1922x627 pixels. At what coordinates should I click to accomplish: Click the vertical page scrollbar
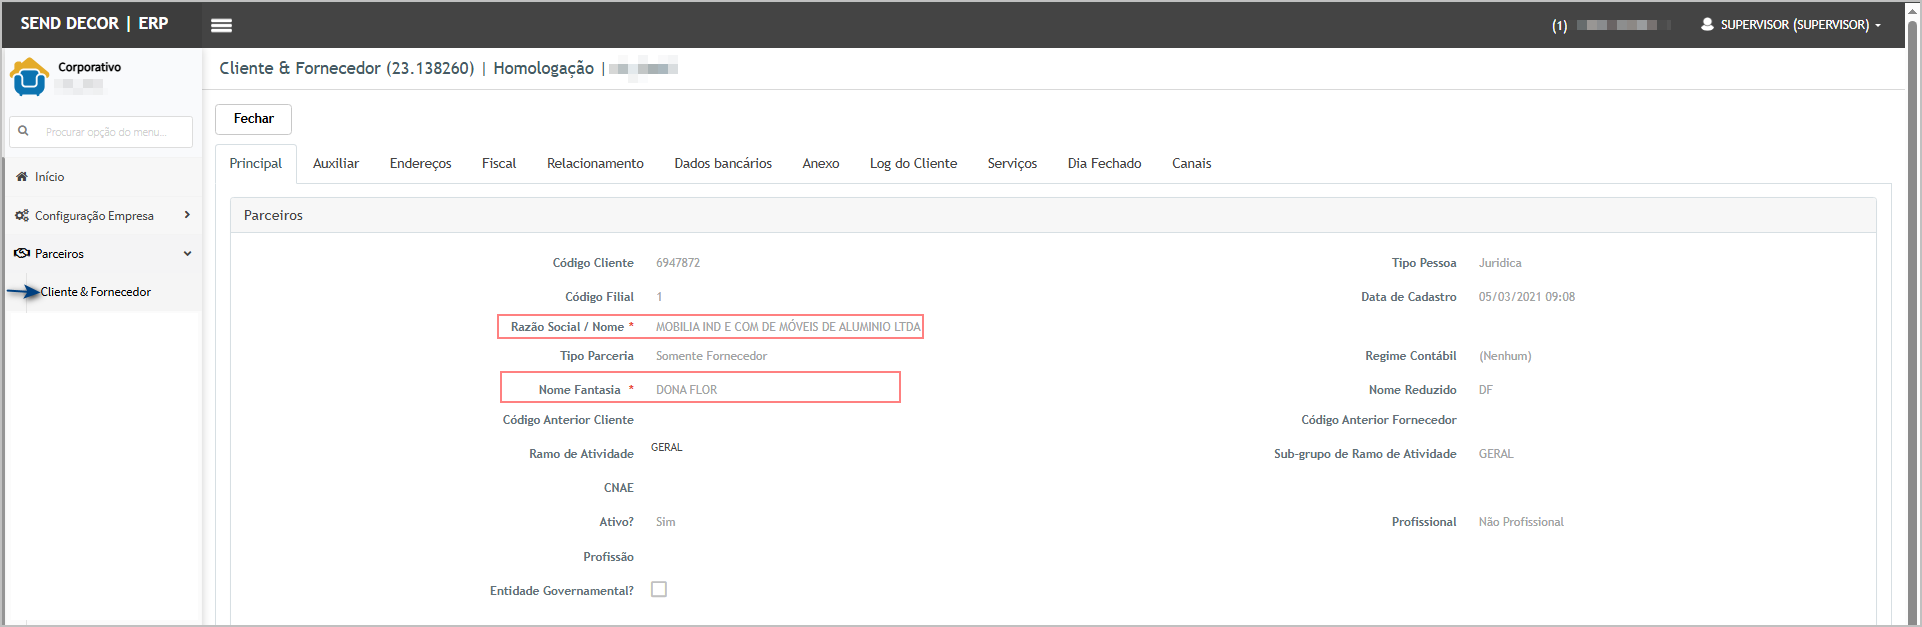click(x=1913, y=313)
